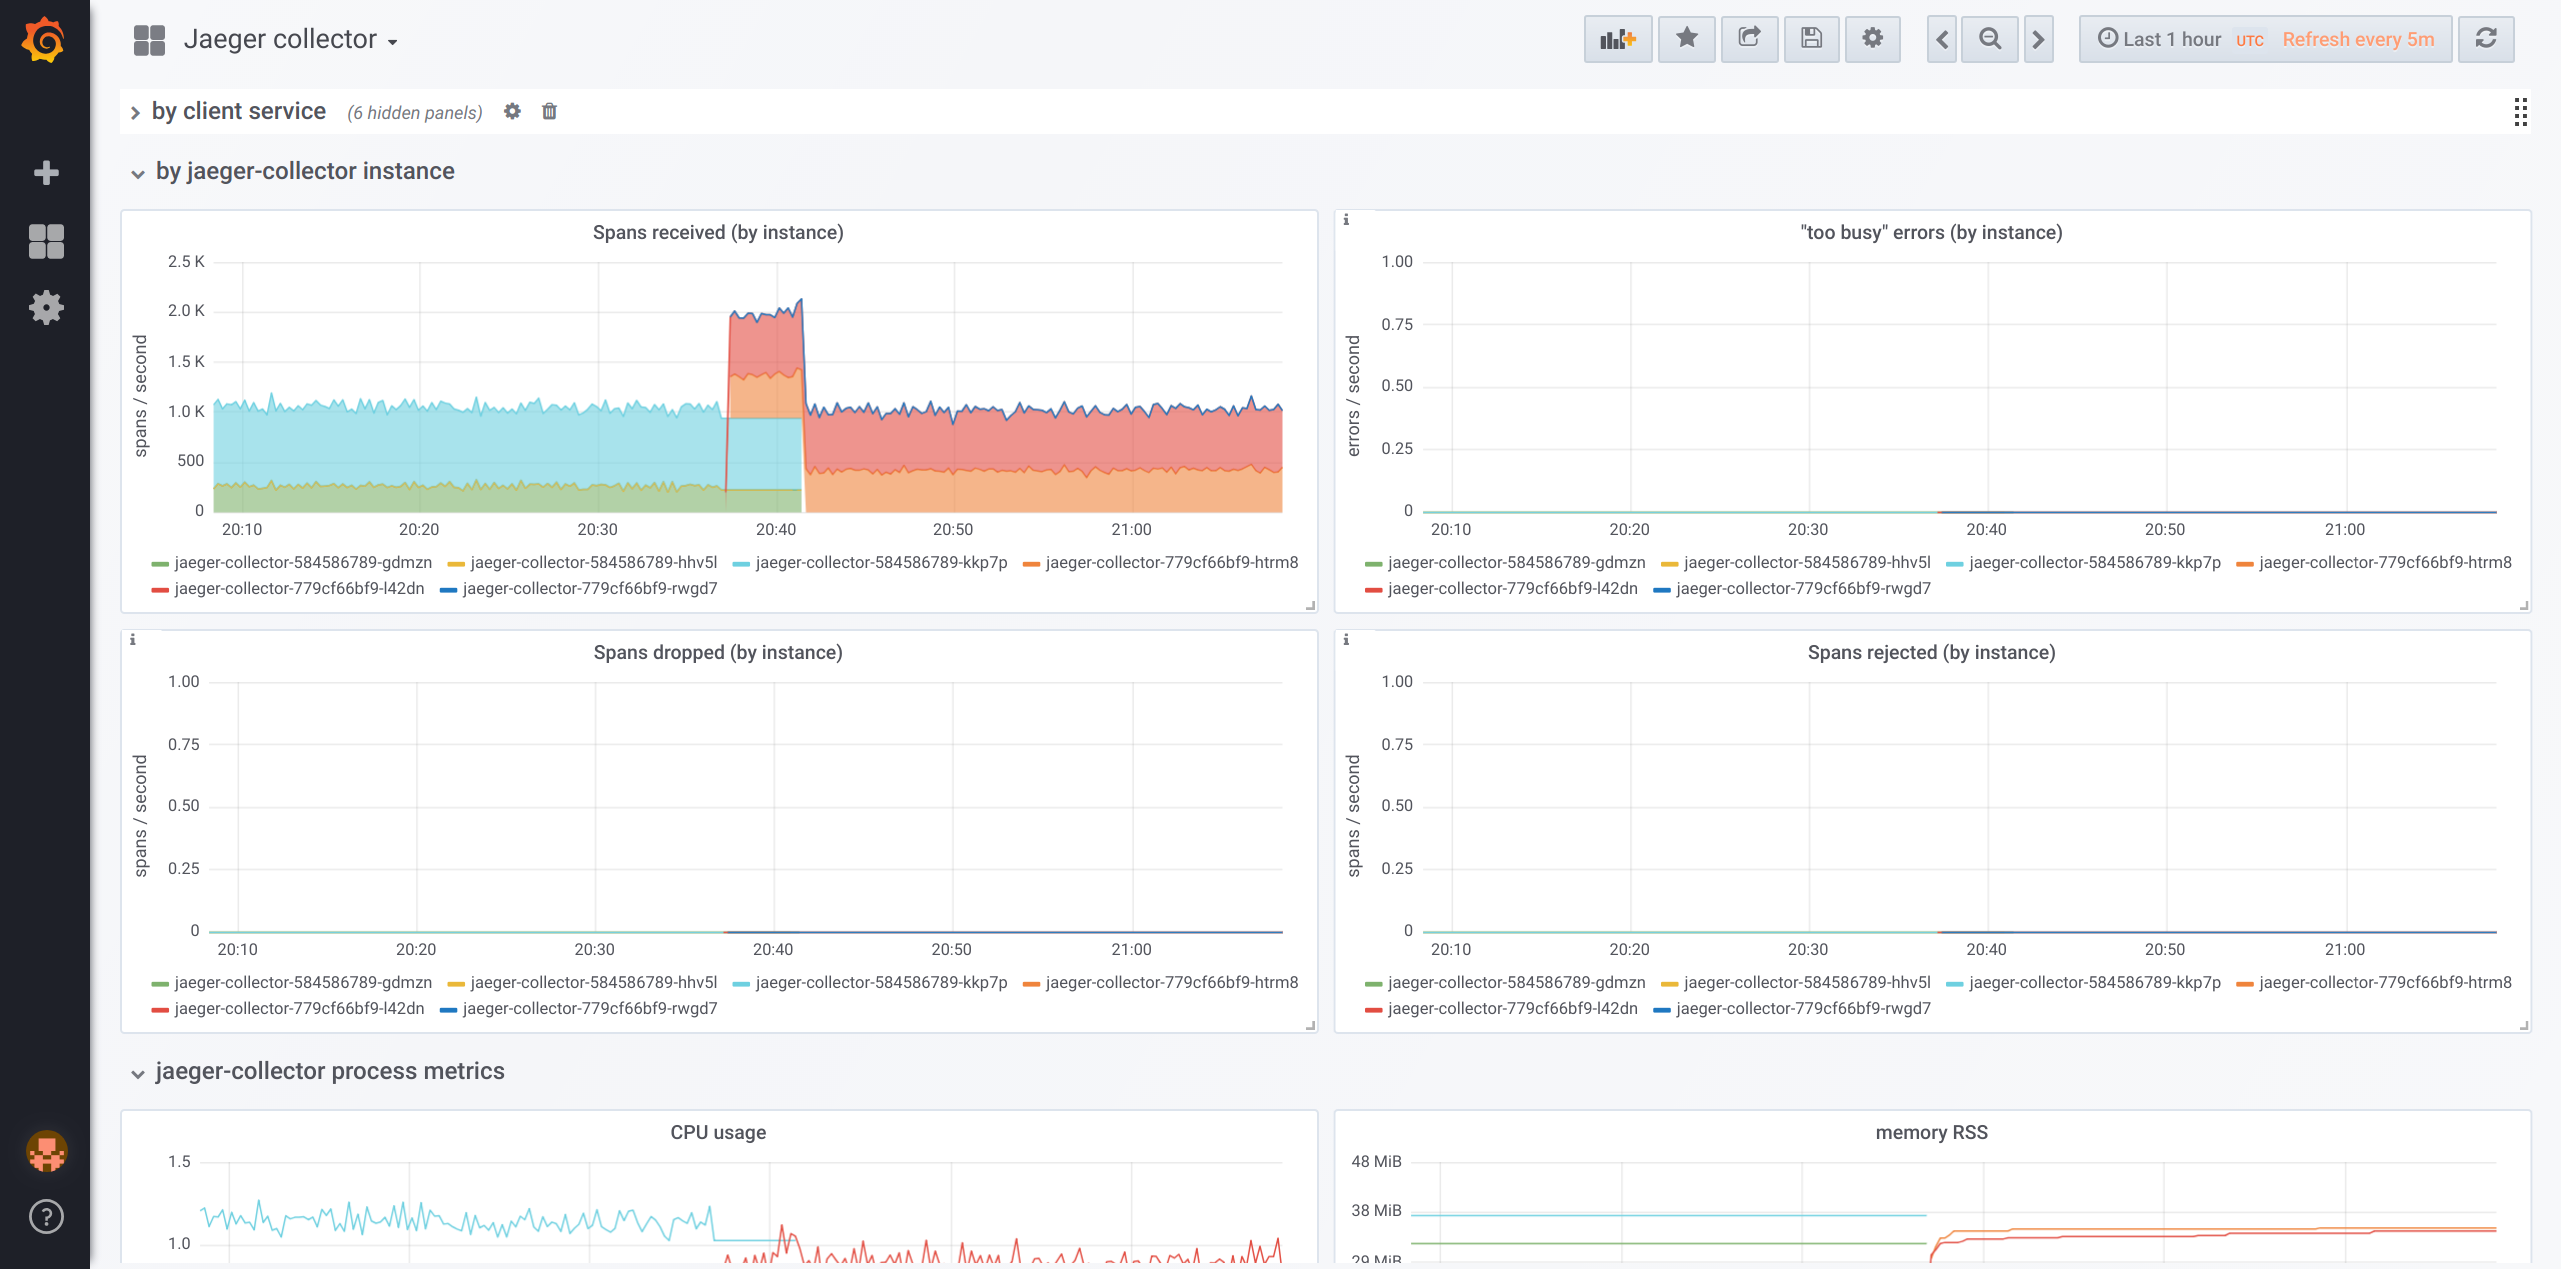Toggle gdmzn series in Spans received legend
The width and height of the screenshot is (2561, 1269).
click(302, 563)
